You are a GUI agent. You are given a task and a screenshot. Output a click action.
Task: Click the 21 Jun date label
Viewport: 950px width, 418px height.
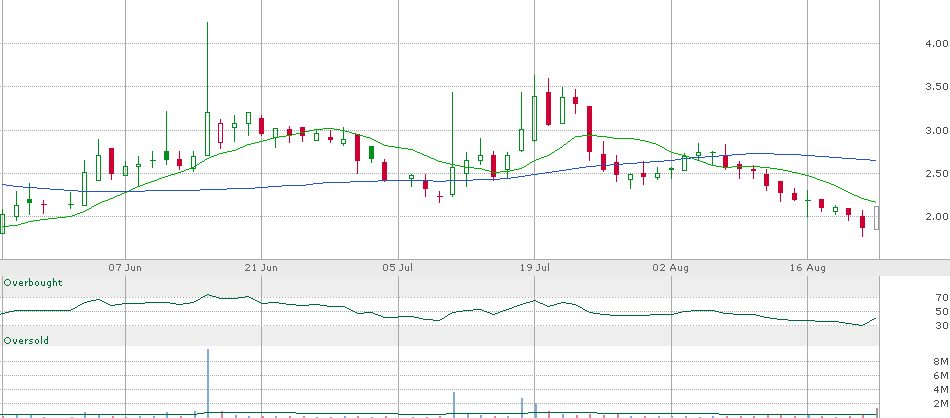click(261, 268)
